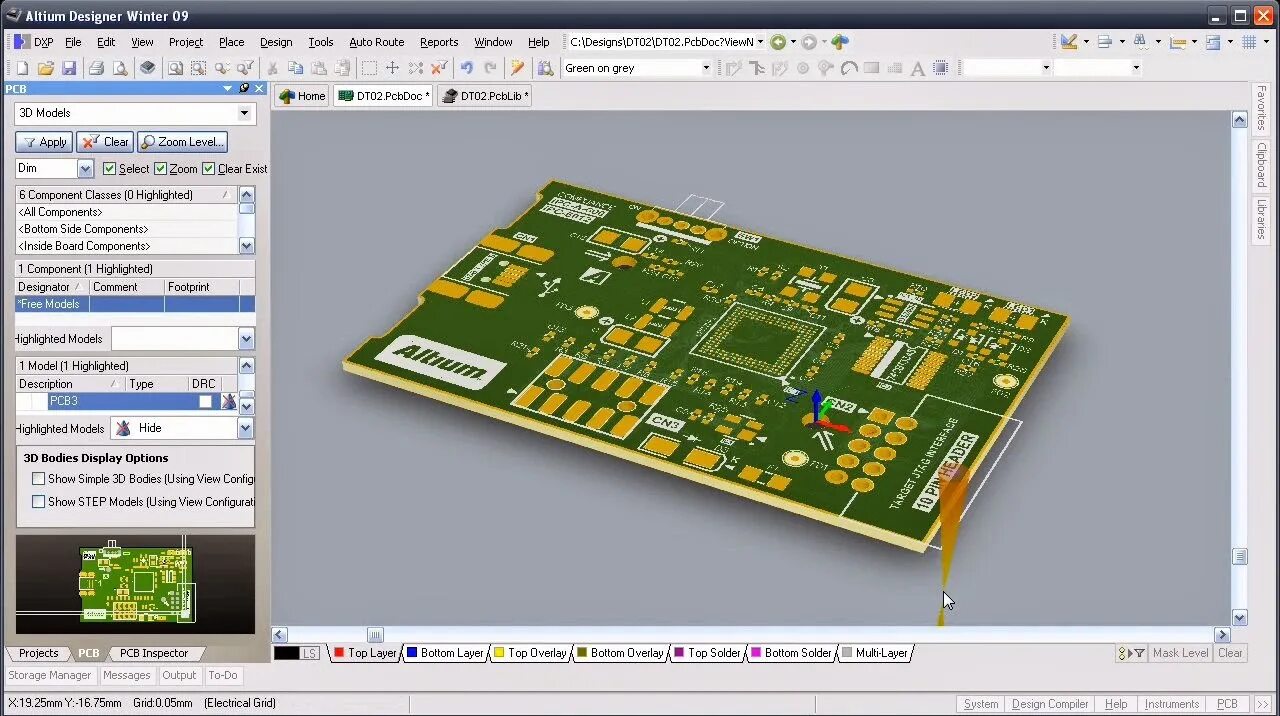This screenshot has width=1280, height=716.
Task: Open the Reports menu
Action: pyautogui.click(x=439, y=42)
